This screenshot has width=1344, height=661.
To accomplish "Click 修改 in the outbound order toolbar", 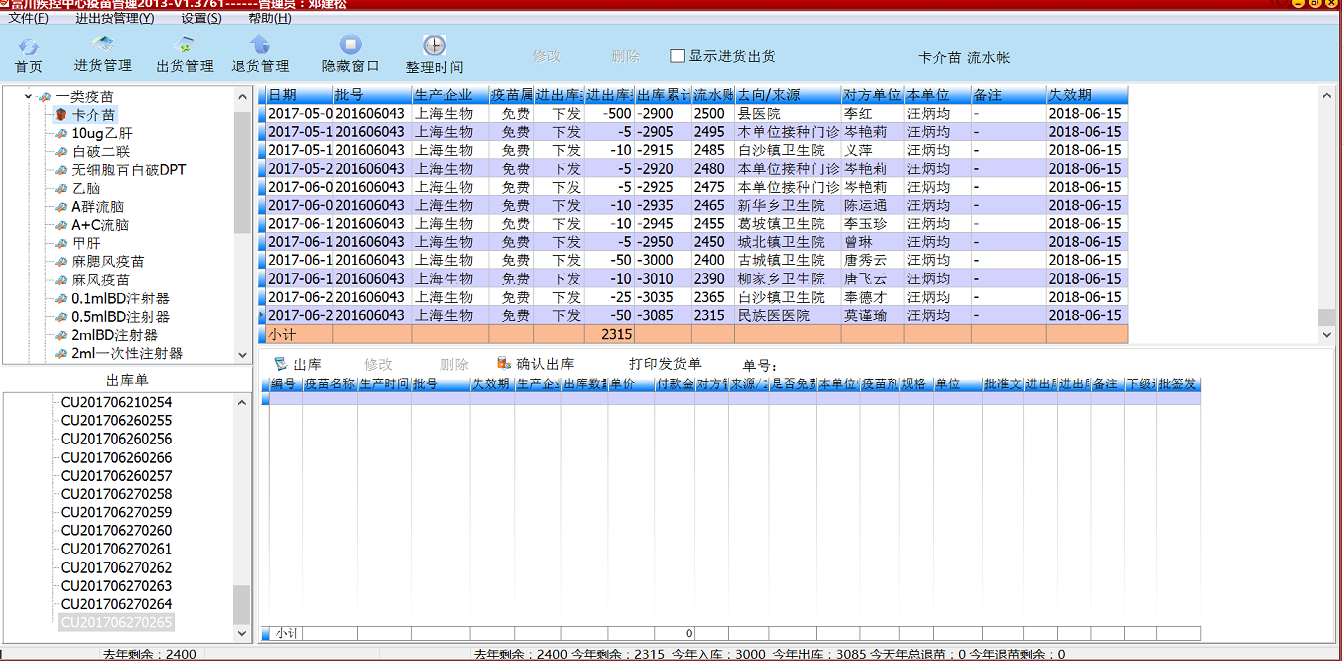I will tap(378, 365).
